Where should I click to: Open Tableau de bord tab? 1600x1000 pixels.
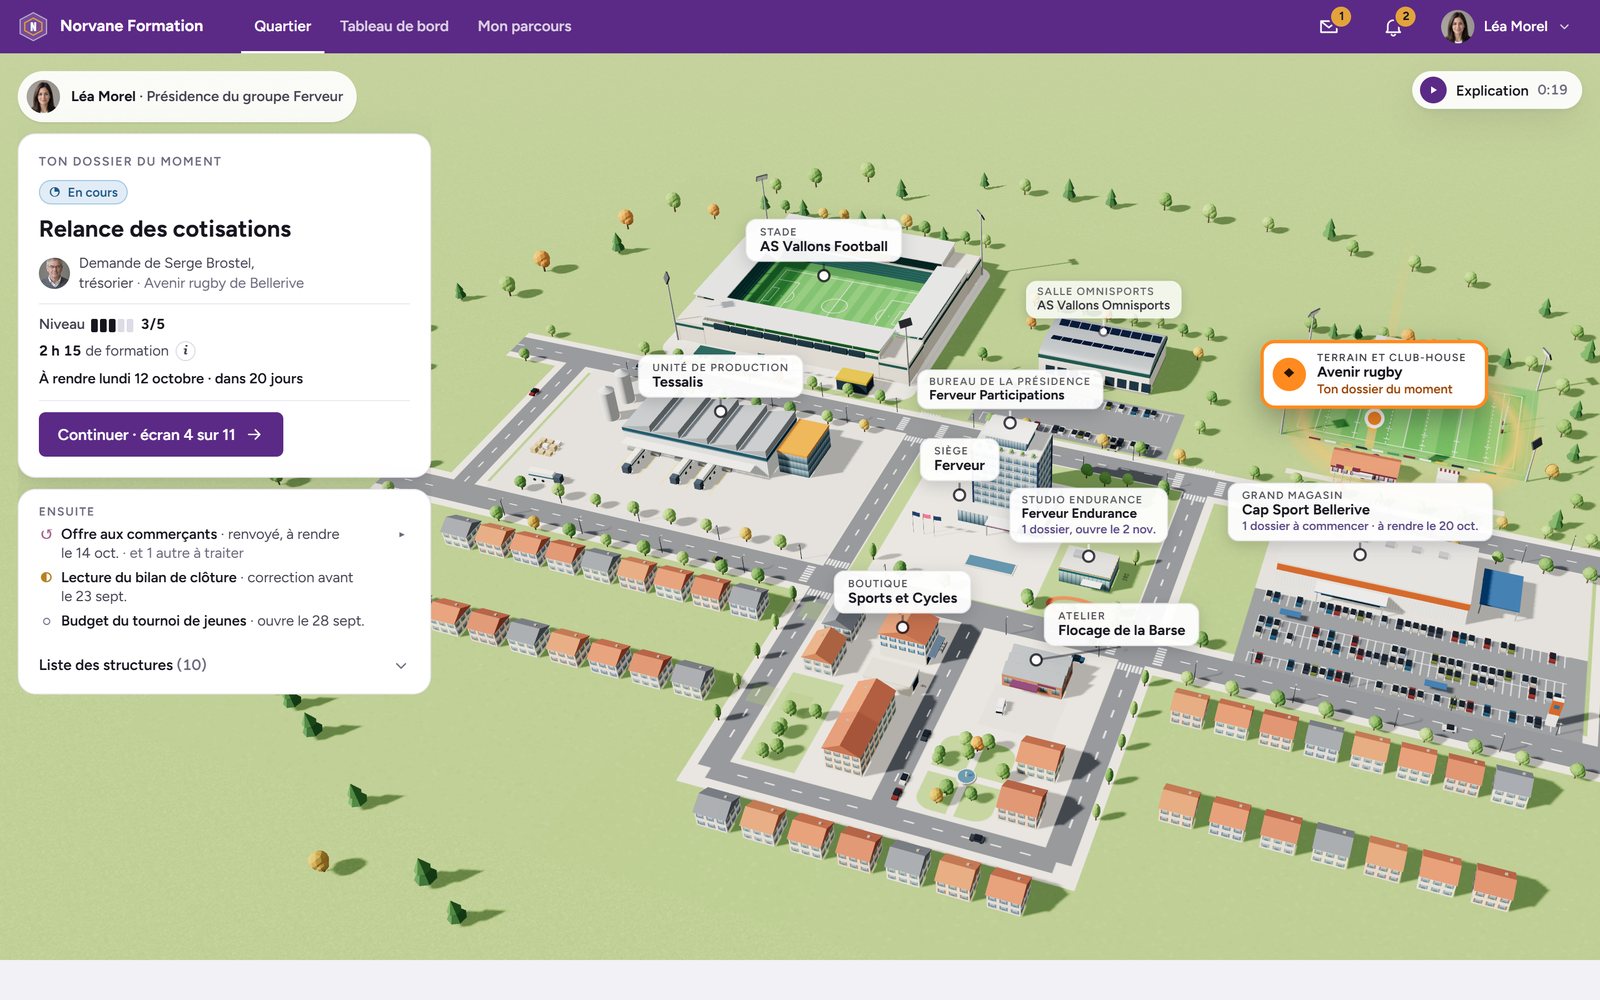point(394,26)
